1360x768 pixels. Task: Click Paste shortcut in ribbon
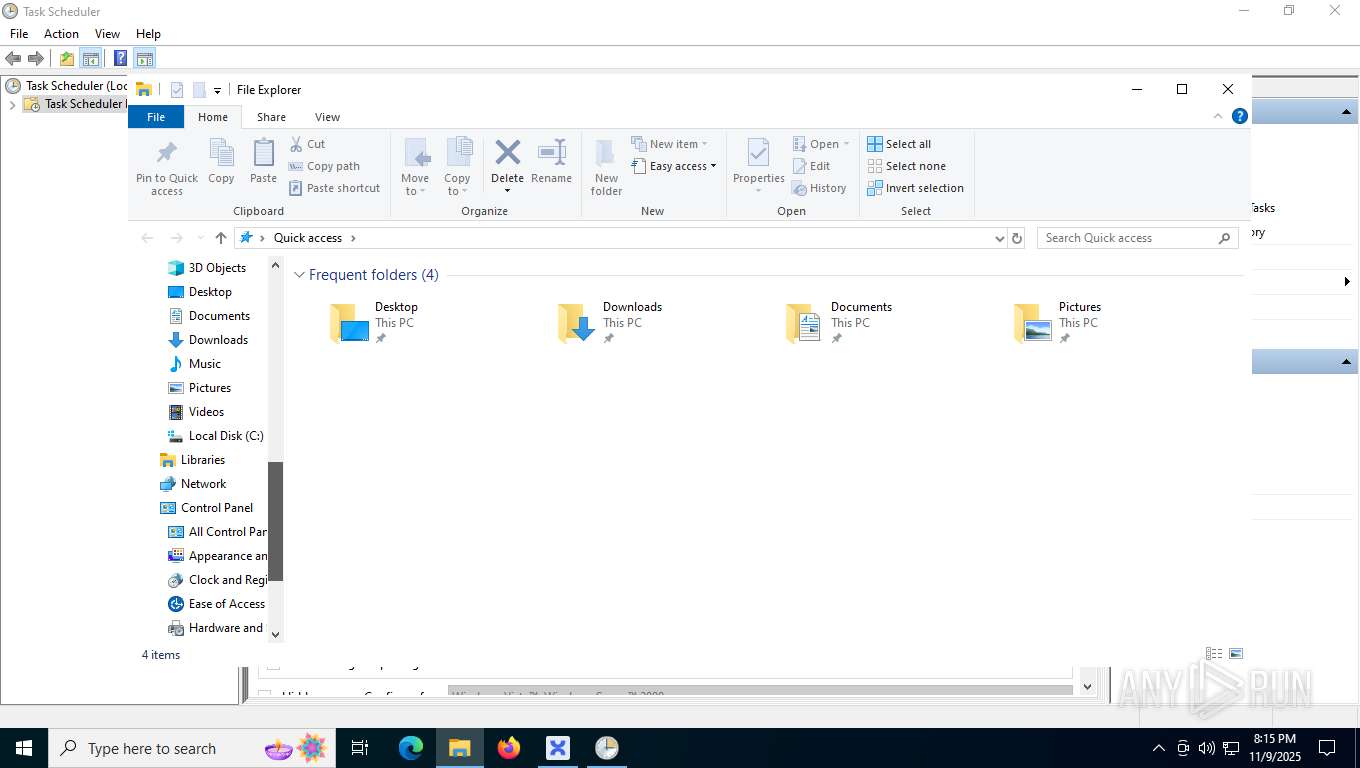(335, 188)
